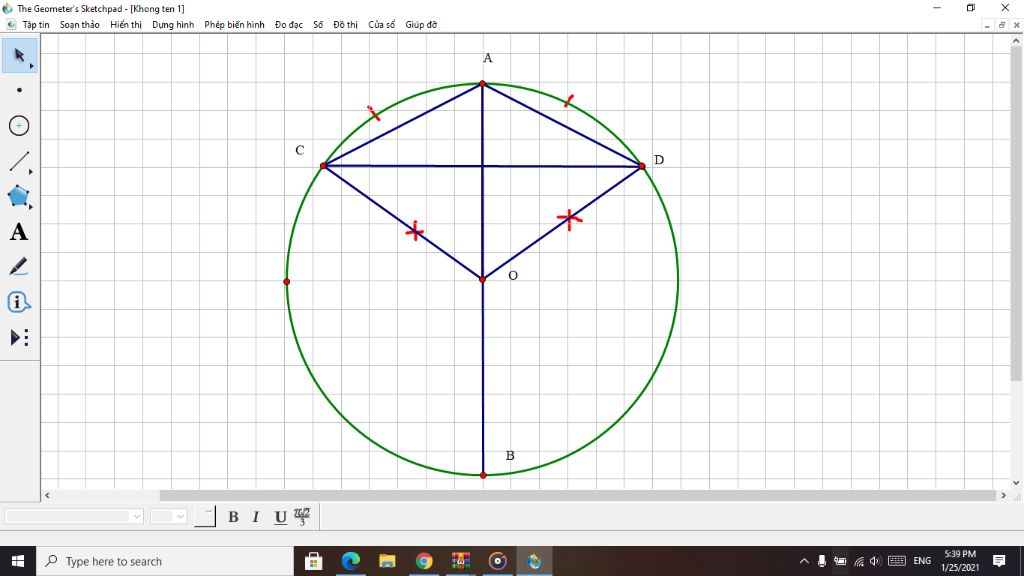Open the Giúp đỡ menu
1024x576 pixels.
coord(421,25)
